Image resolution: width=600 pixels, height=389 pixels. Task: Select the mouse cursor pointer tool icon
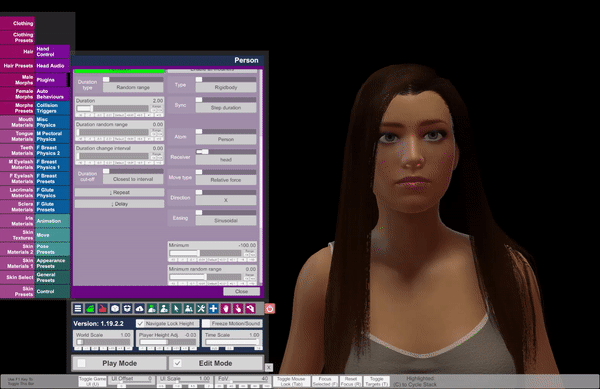(x=176, y=308)
